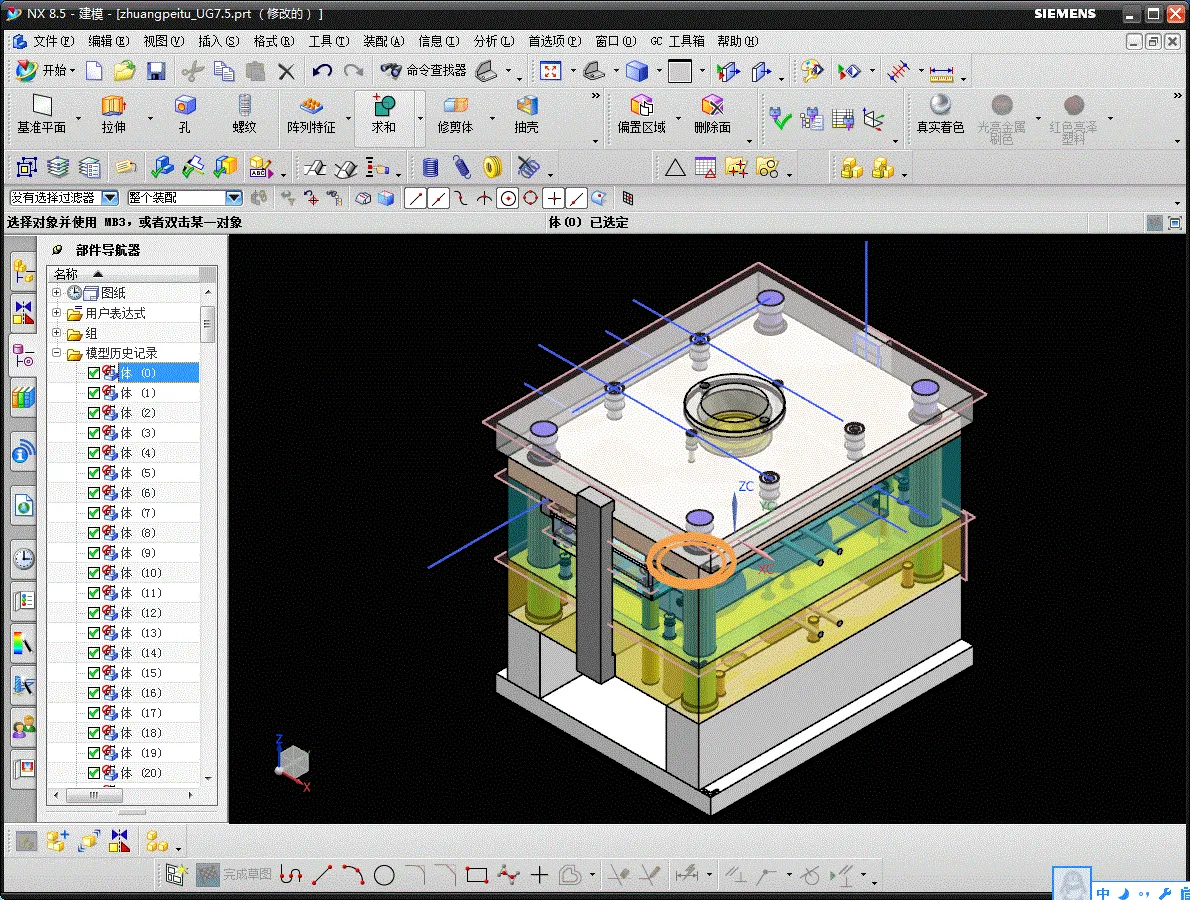Click the 名称 column header

tap(123, 274)
